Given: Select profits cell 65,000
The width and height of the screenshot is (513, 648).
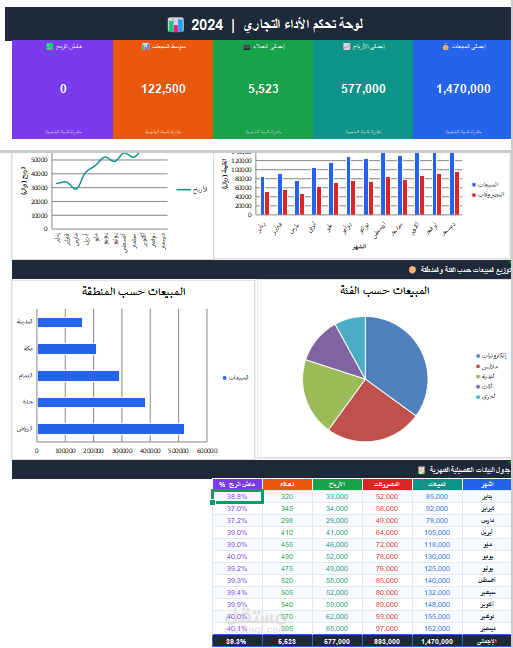Looking at the screenshot, I should tap(337, 629).
